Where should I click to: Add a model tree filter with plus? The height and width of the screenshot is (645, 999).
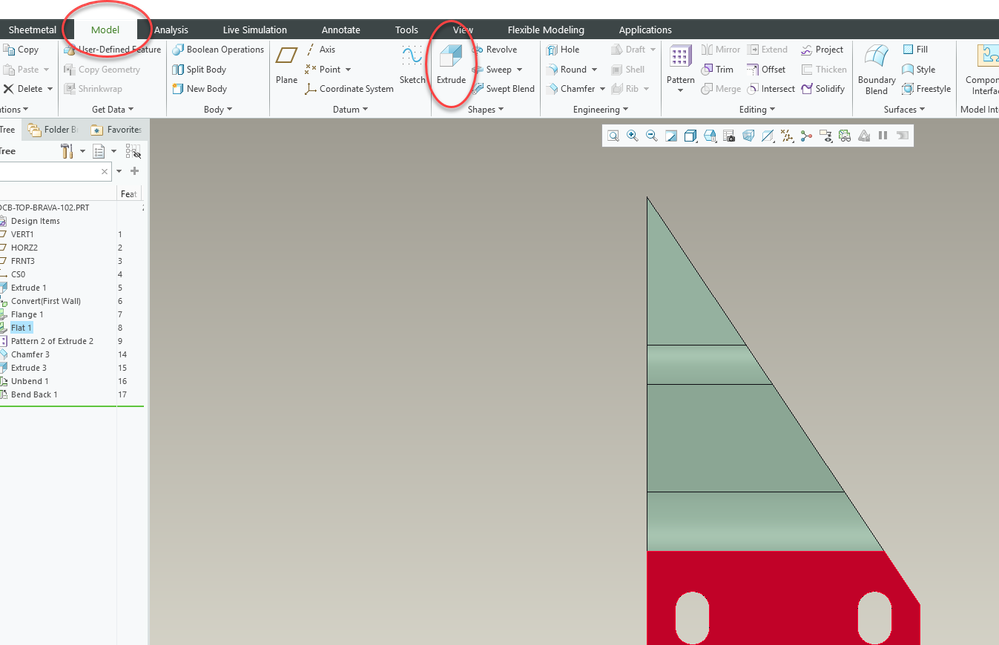pos(134,171)
